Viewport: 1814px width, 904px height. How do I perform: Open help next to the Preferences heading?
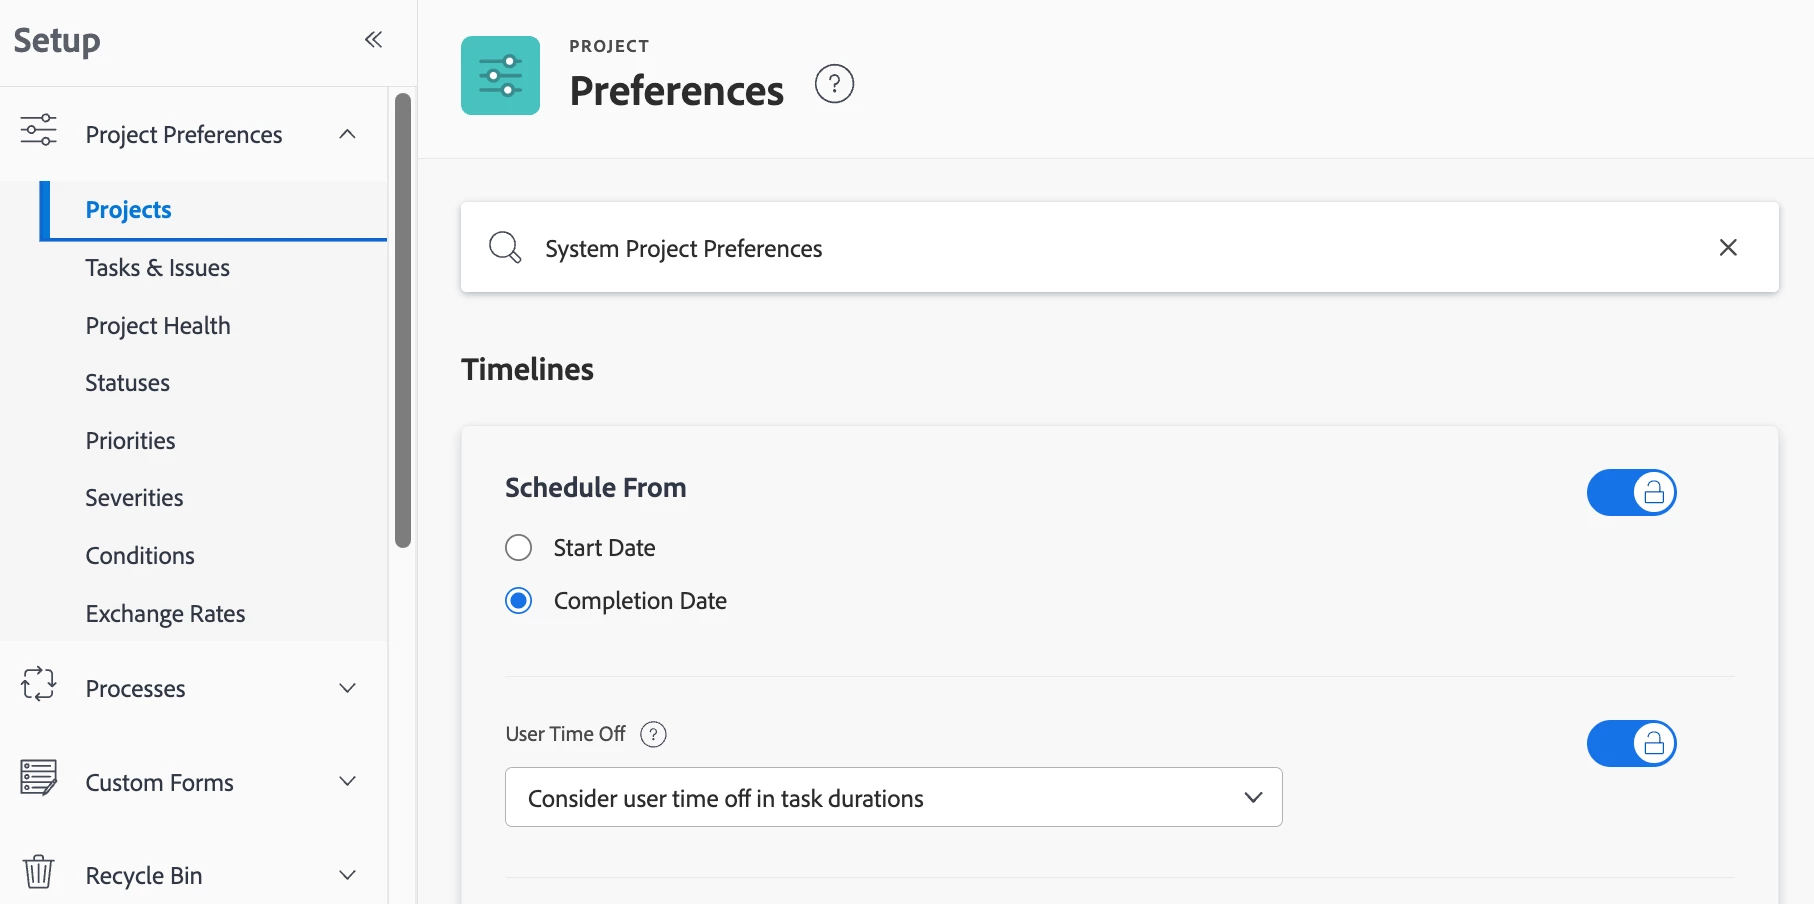pos(834,84)
